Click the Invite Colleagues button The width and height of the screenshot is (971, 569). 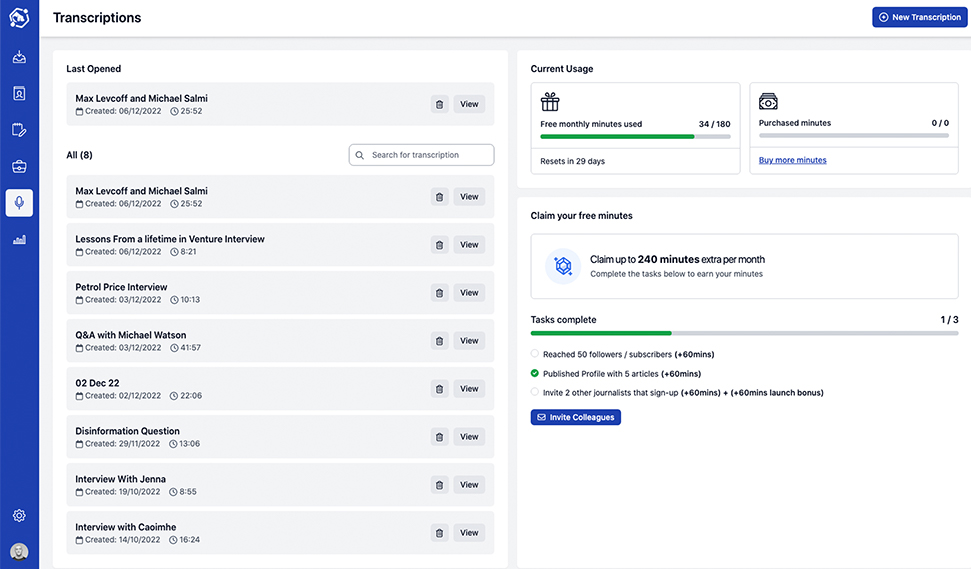[x=575, y=417]
